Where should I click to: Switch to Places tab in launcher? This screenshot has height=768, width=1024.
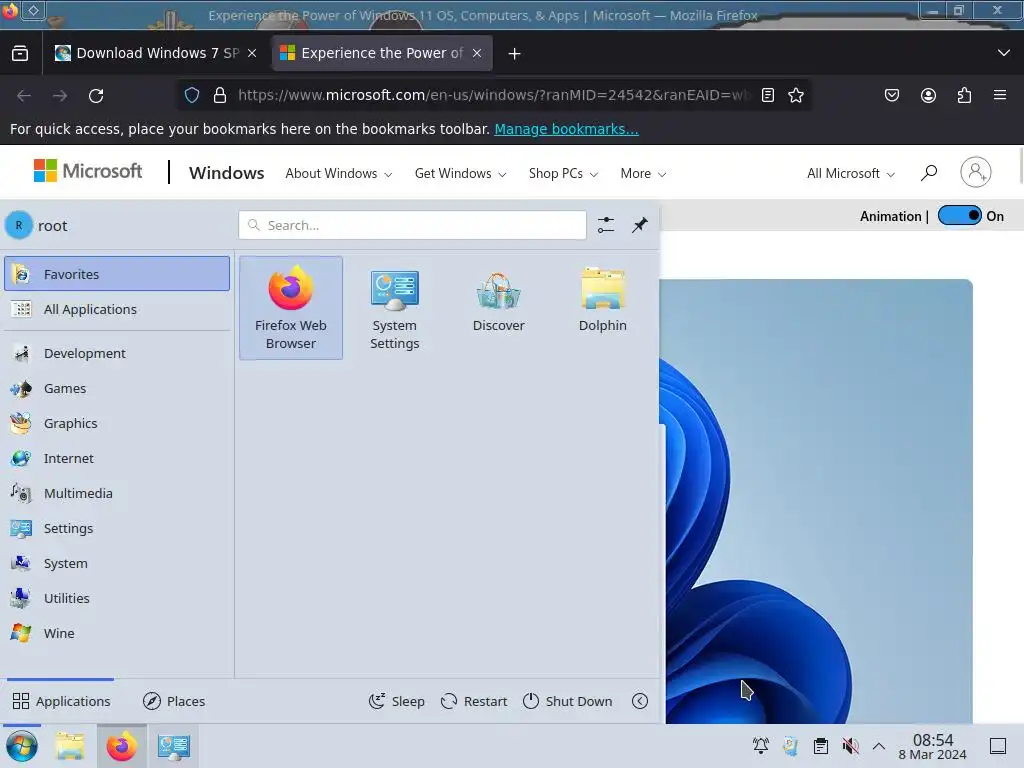[x=174, y=701]
